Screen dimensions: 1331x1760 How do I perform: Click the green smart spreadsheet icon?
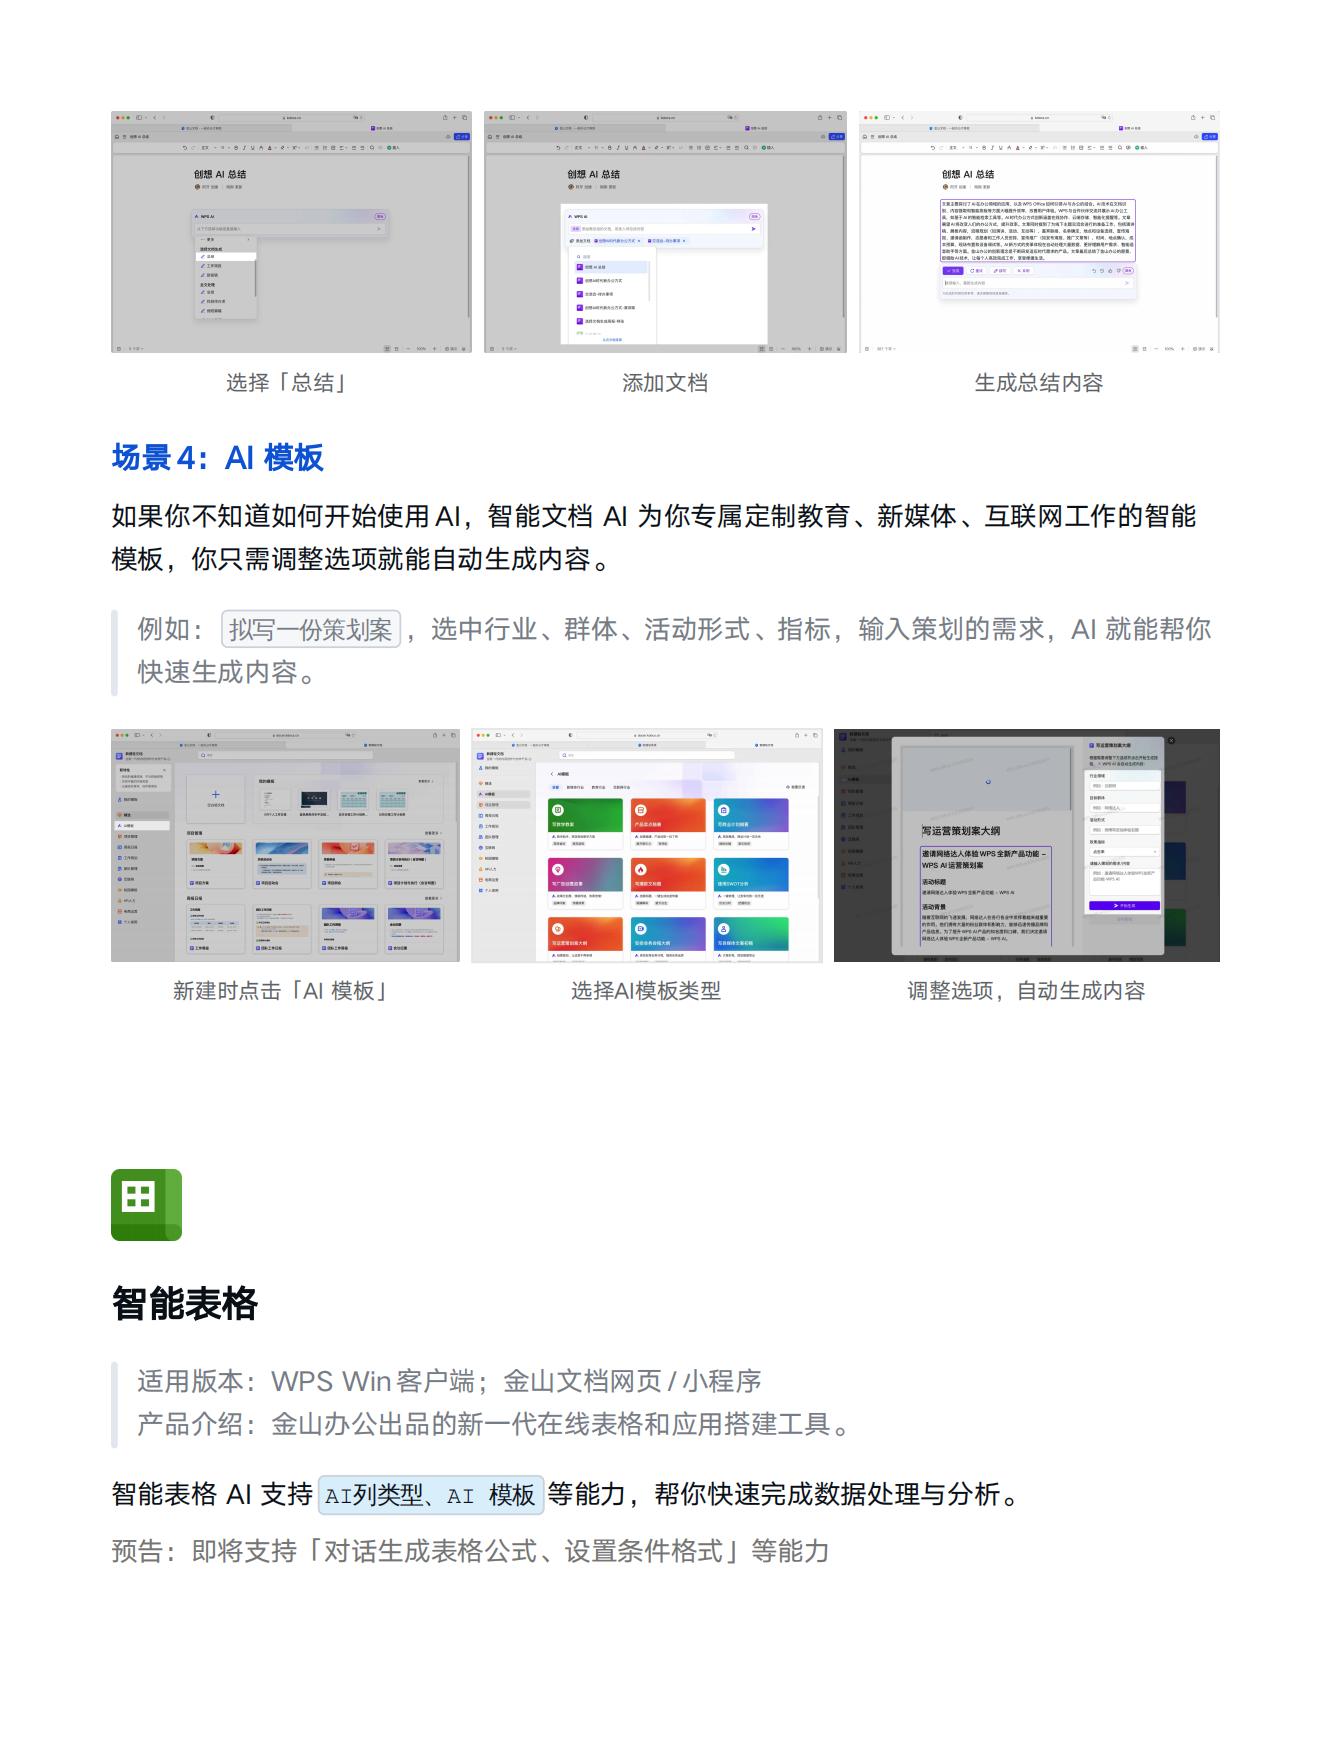tap(146, 1205)
